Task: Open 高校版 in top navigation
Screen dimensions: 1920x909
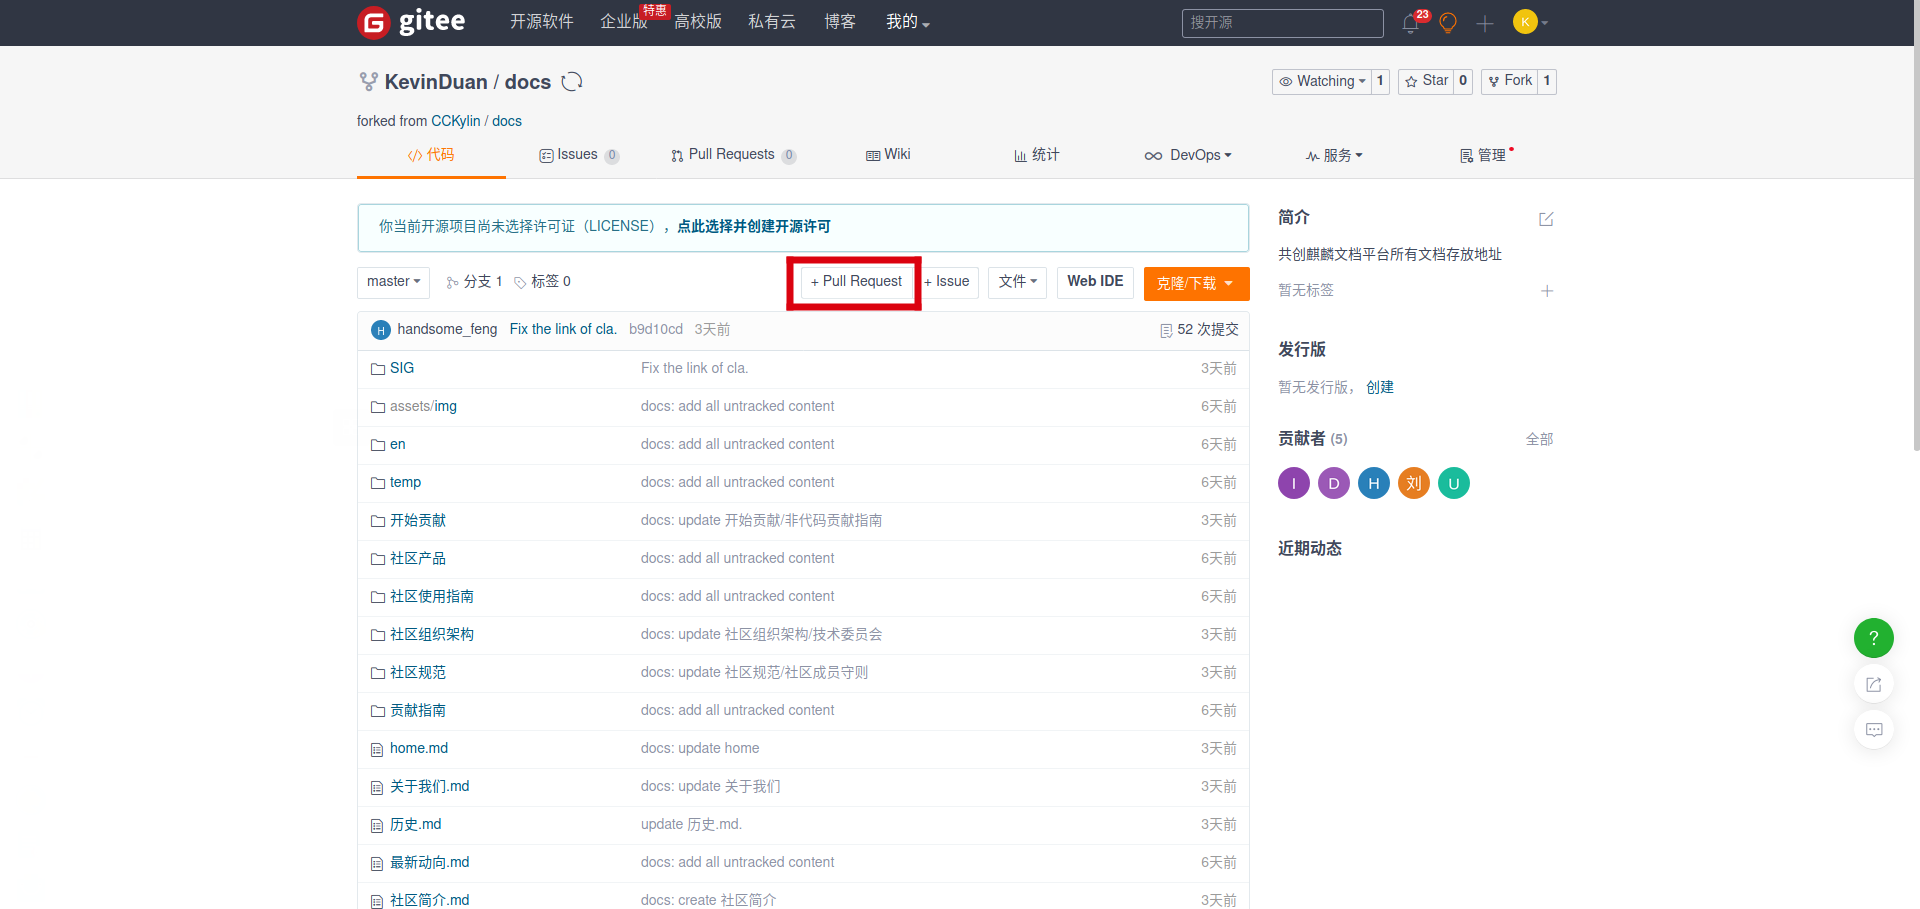Action: click(x=698, y=22)
